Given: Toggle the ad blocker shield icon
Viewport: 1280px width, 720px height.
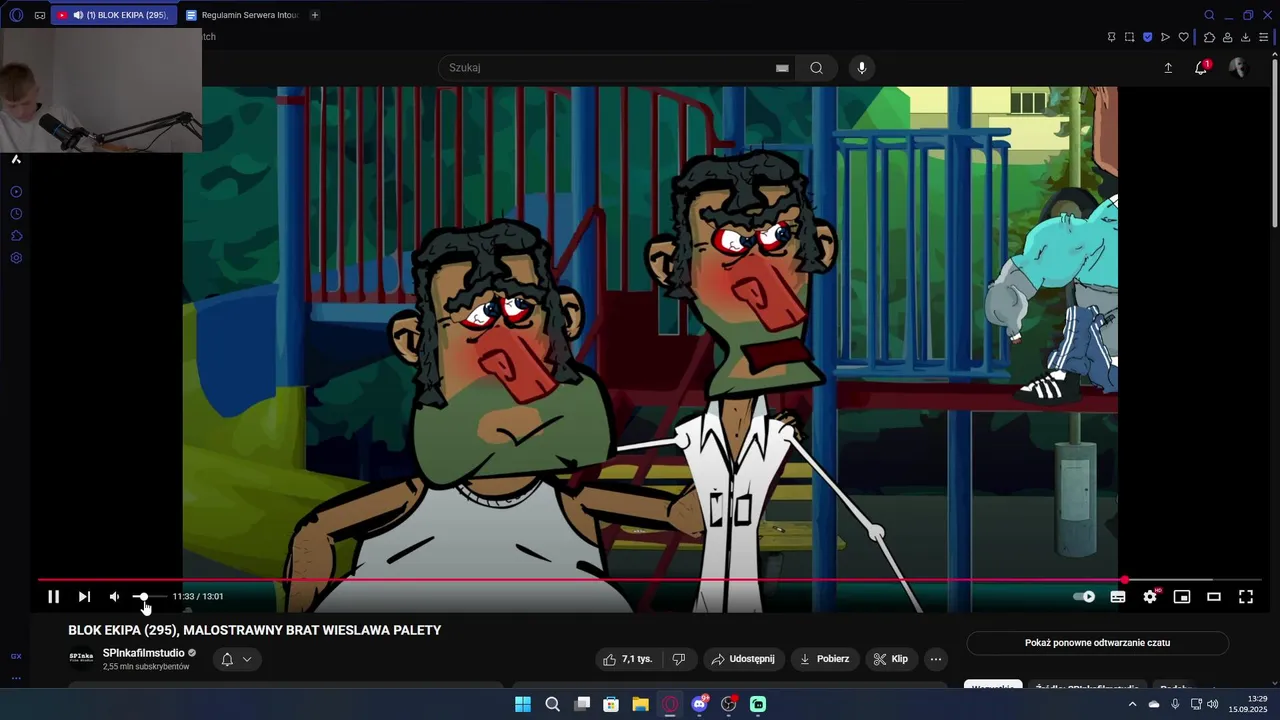Looking at the screenshot, I should (1147, 37).
